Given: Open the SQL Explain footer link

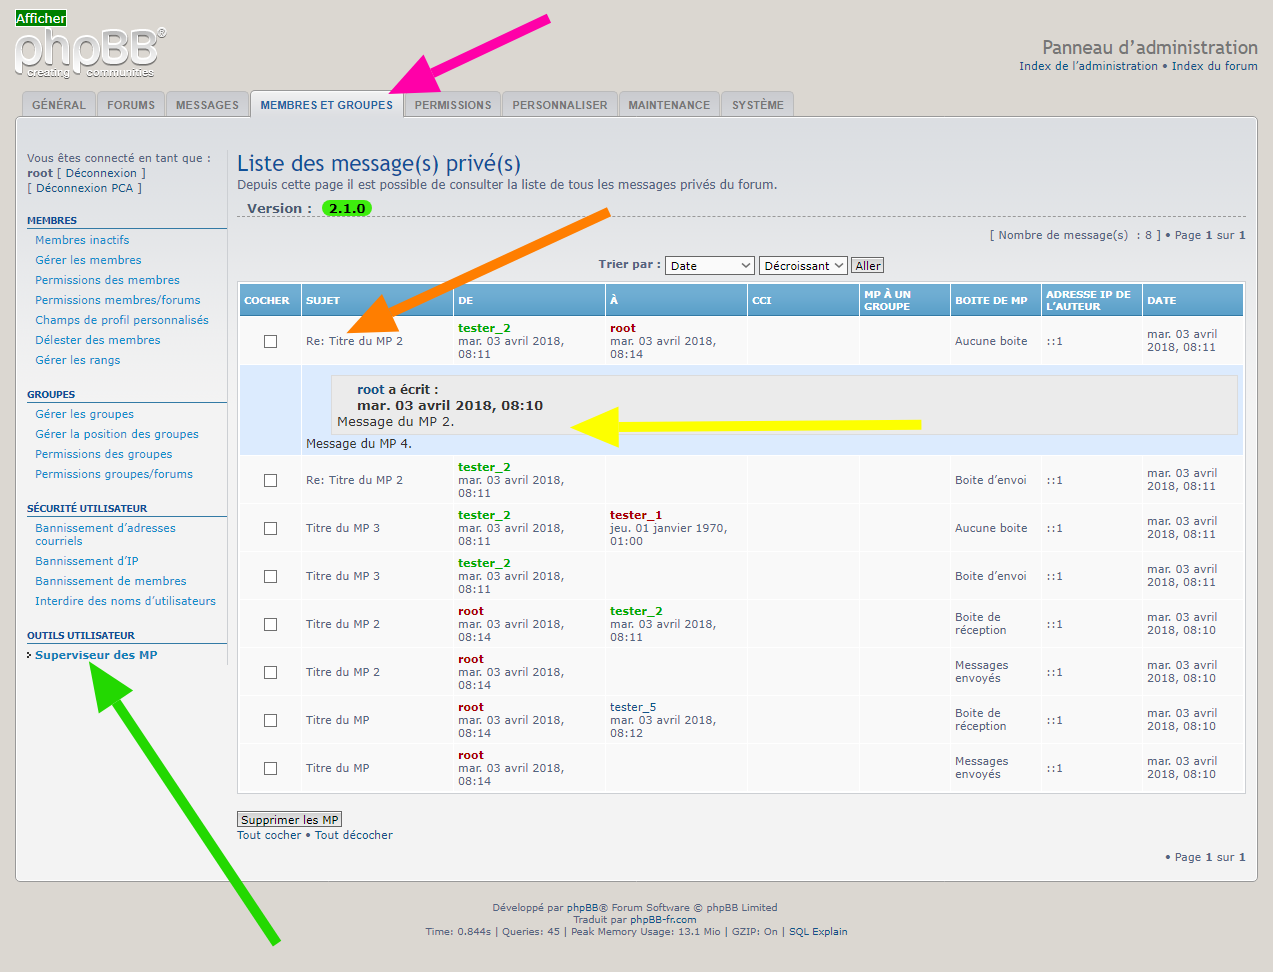Looking at the screenshot, I should (818, 932).
